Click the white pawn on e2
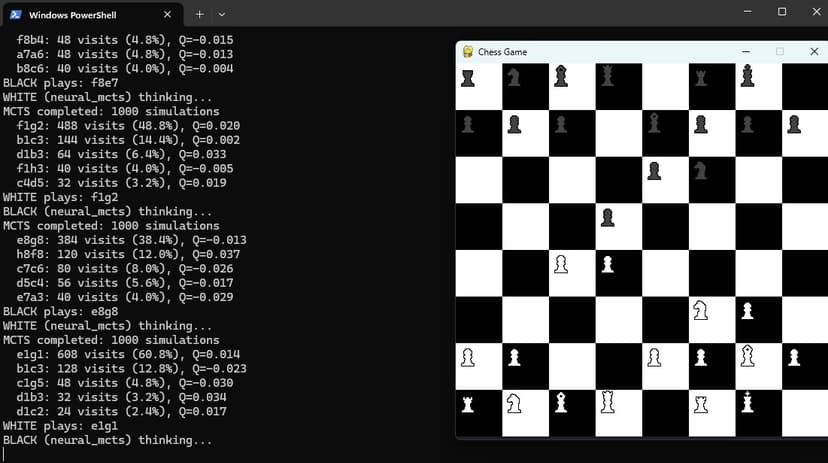 (x=654, y=357)
